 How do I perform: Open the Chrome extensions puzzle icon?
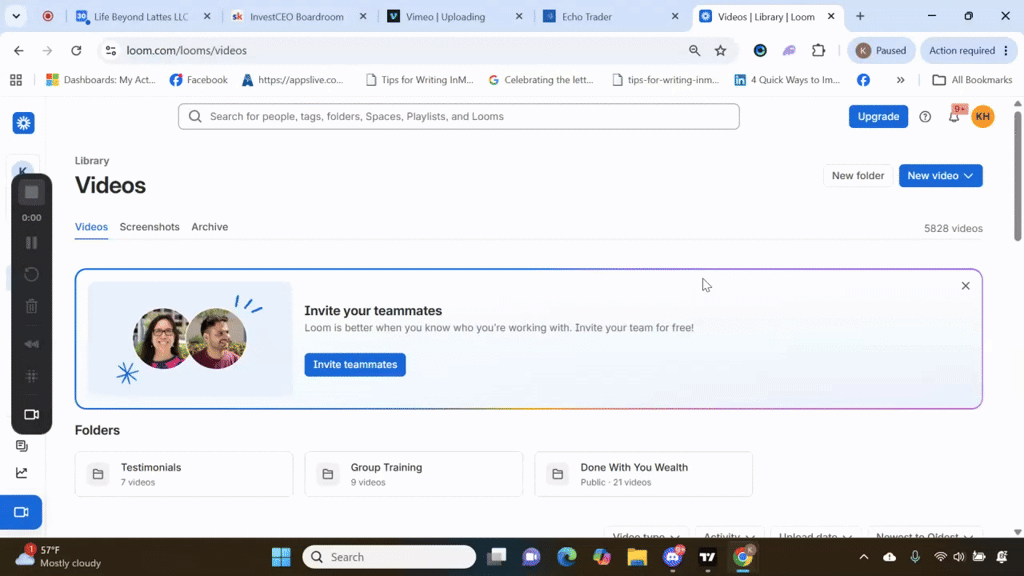818,50
